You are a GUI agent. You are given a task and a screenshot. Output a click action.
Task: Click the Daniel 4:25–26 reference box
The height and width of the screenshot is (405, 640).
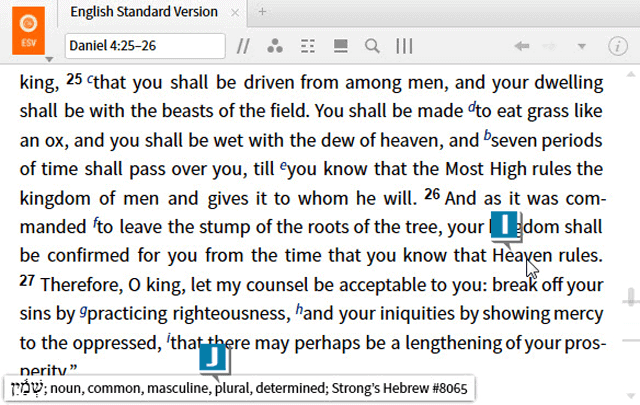(145, 46)
